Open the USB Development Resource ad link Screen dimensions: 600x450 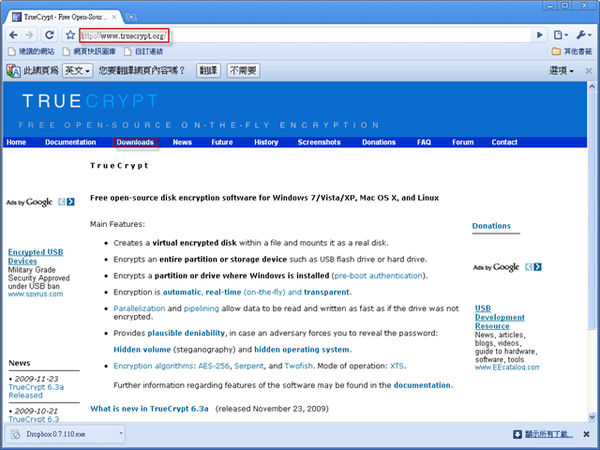click(x=499, y=317)
